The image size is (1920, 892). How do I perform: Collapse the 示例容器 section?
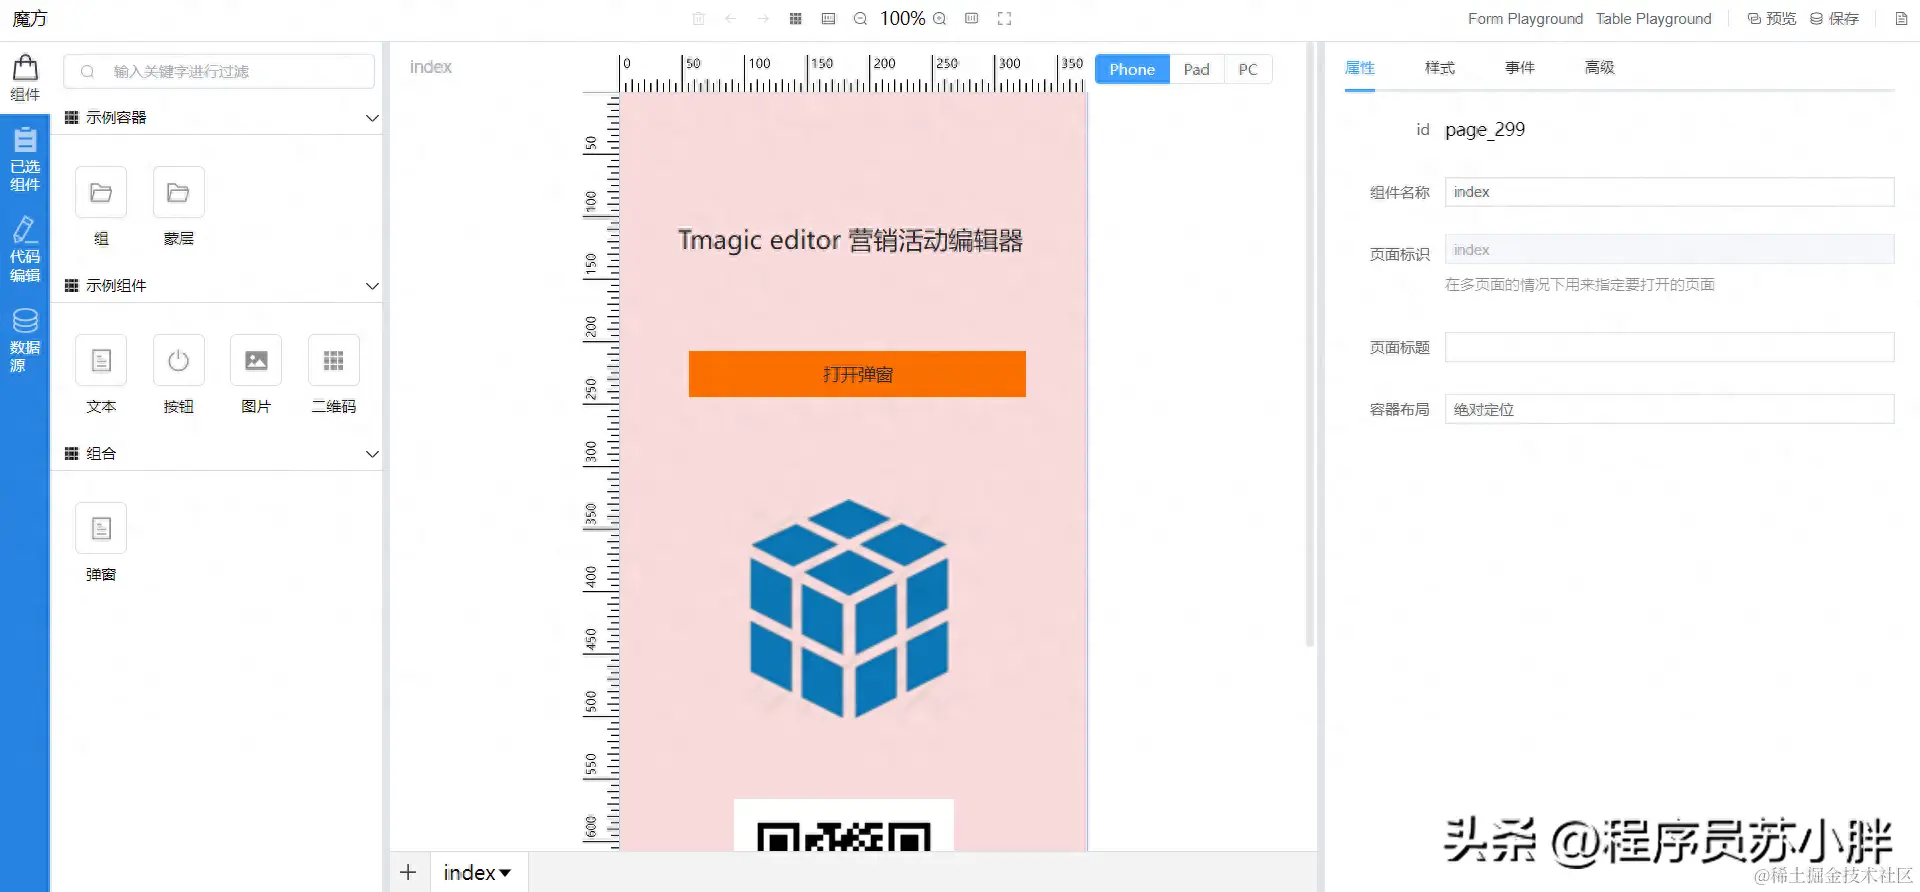[x=372, y=118]
